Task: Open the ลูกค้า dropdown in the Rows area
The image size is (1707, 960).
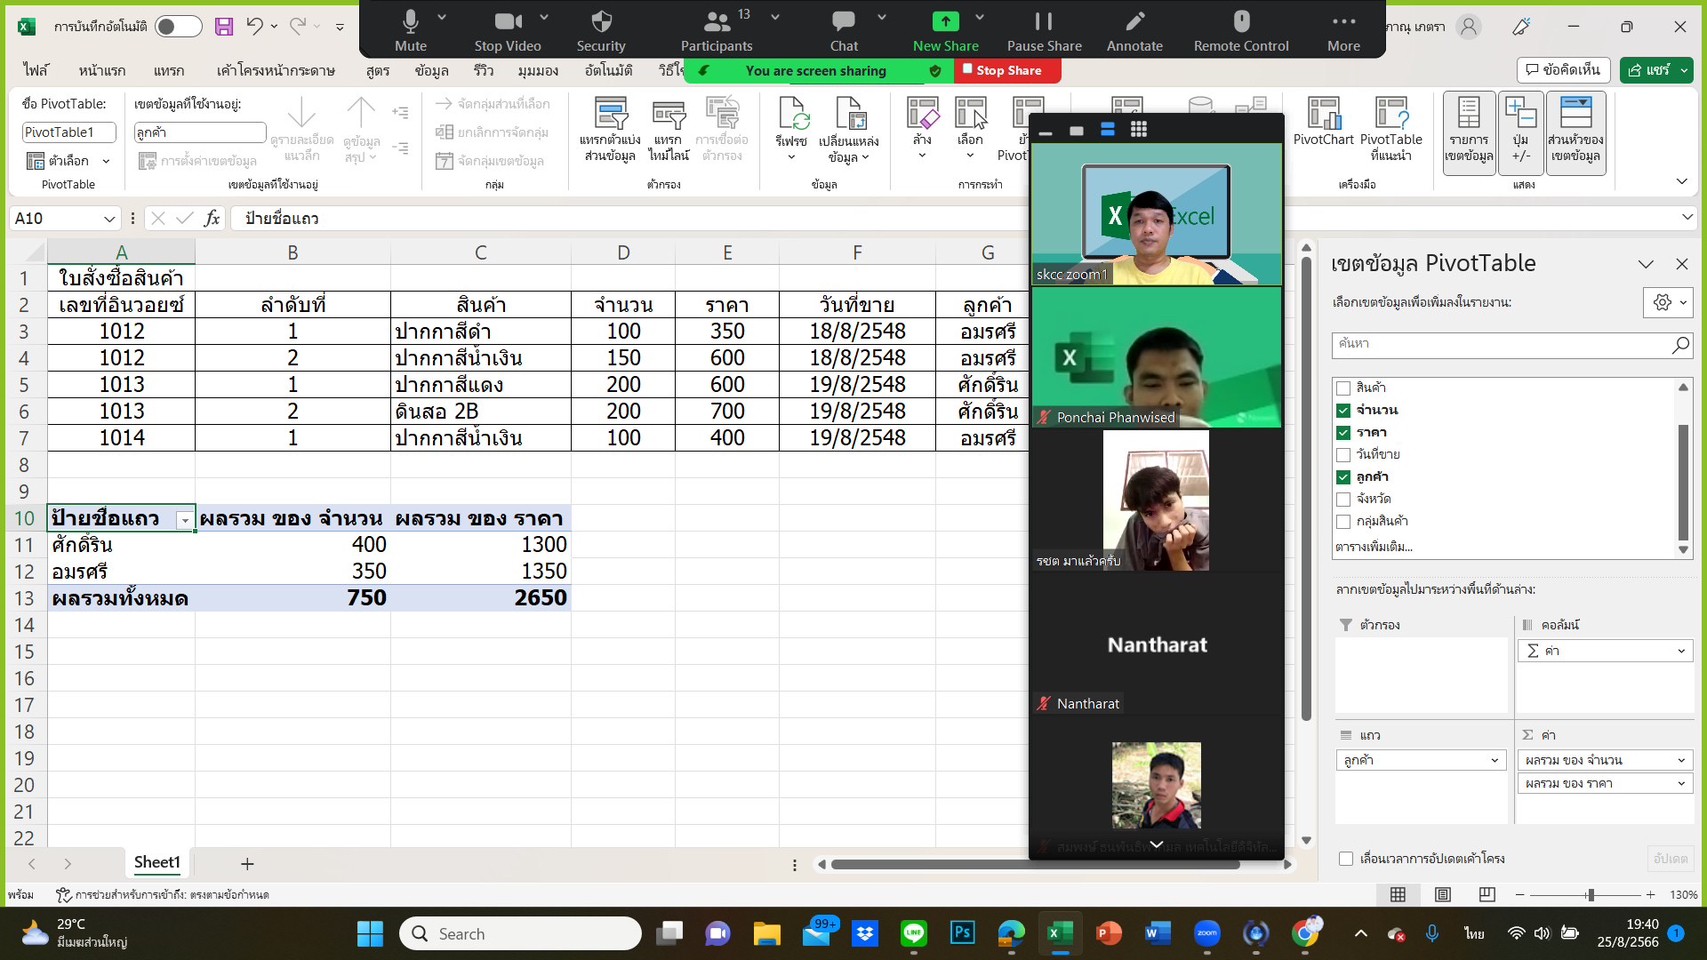Action: [1494, 761]
